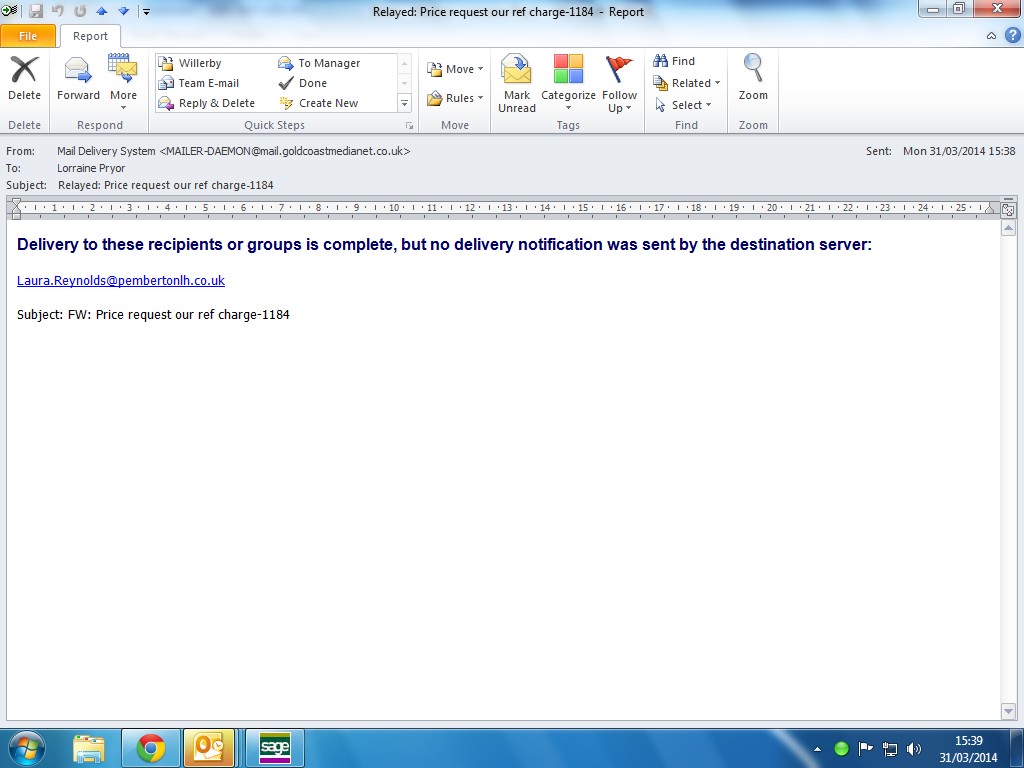Open Manage Quick Steps dialog launcher
This screenshot has width=1024, height=768.
(x=409, y=125)
